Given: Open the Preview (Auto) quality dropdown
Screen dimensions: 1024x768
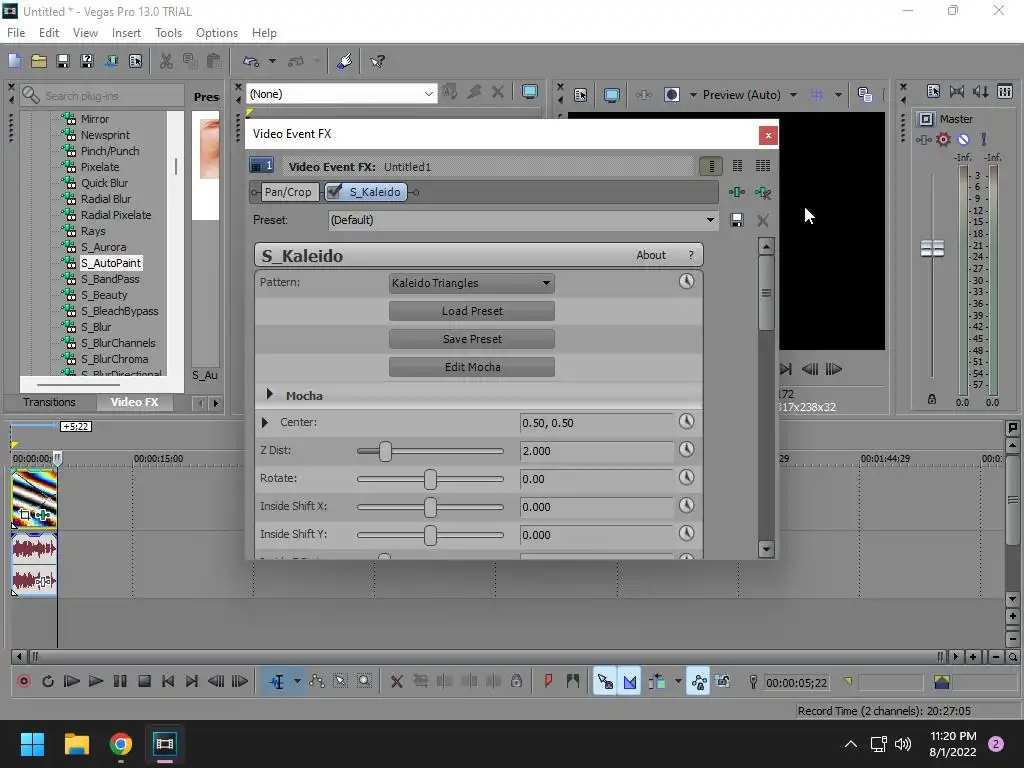Looking at the screenshot, I should 793,95.
